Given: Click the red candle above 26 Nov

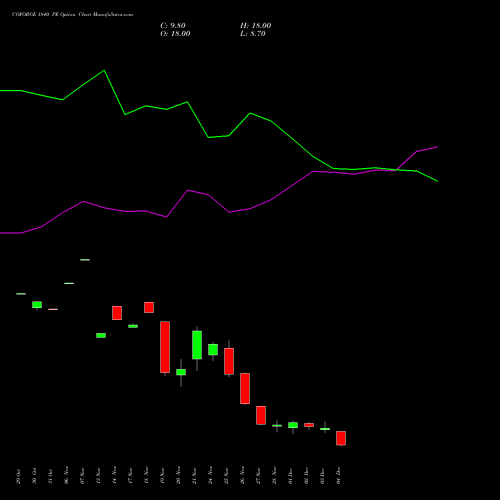Looking at the screenshot, I should (x=245, y=388).
